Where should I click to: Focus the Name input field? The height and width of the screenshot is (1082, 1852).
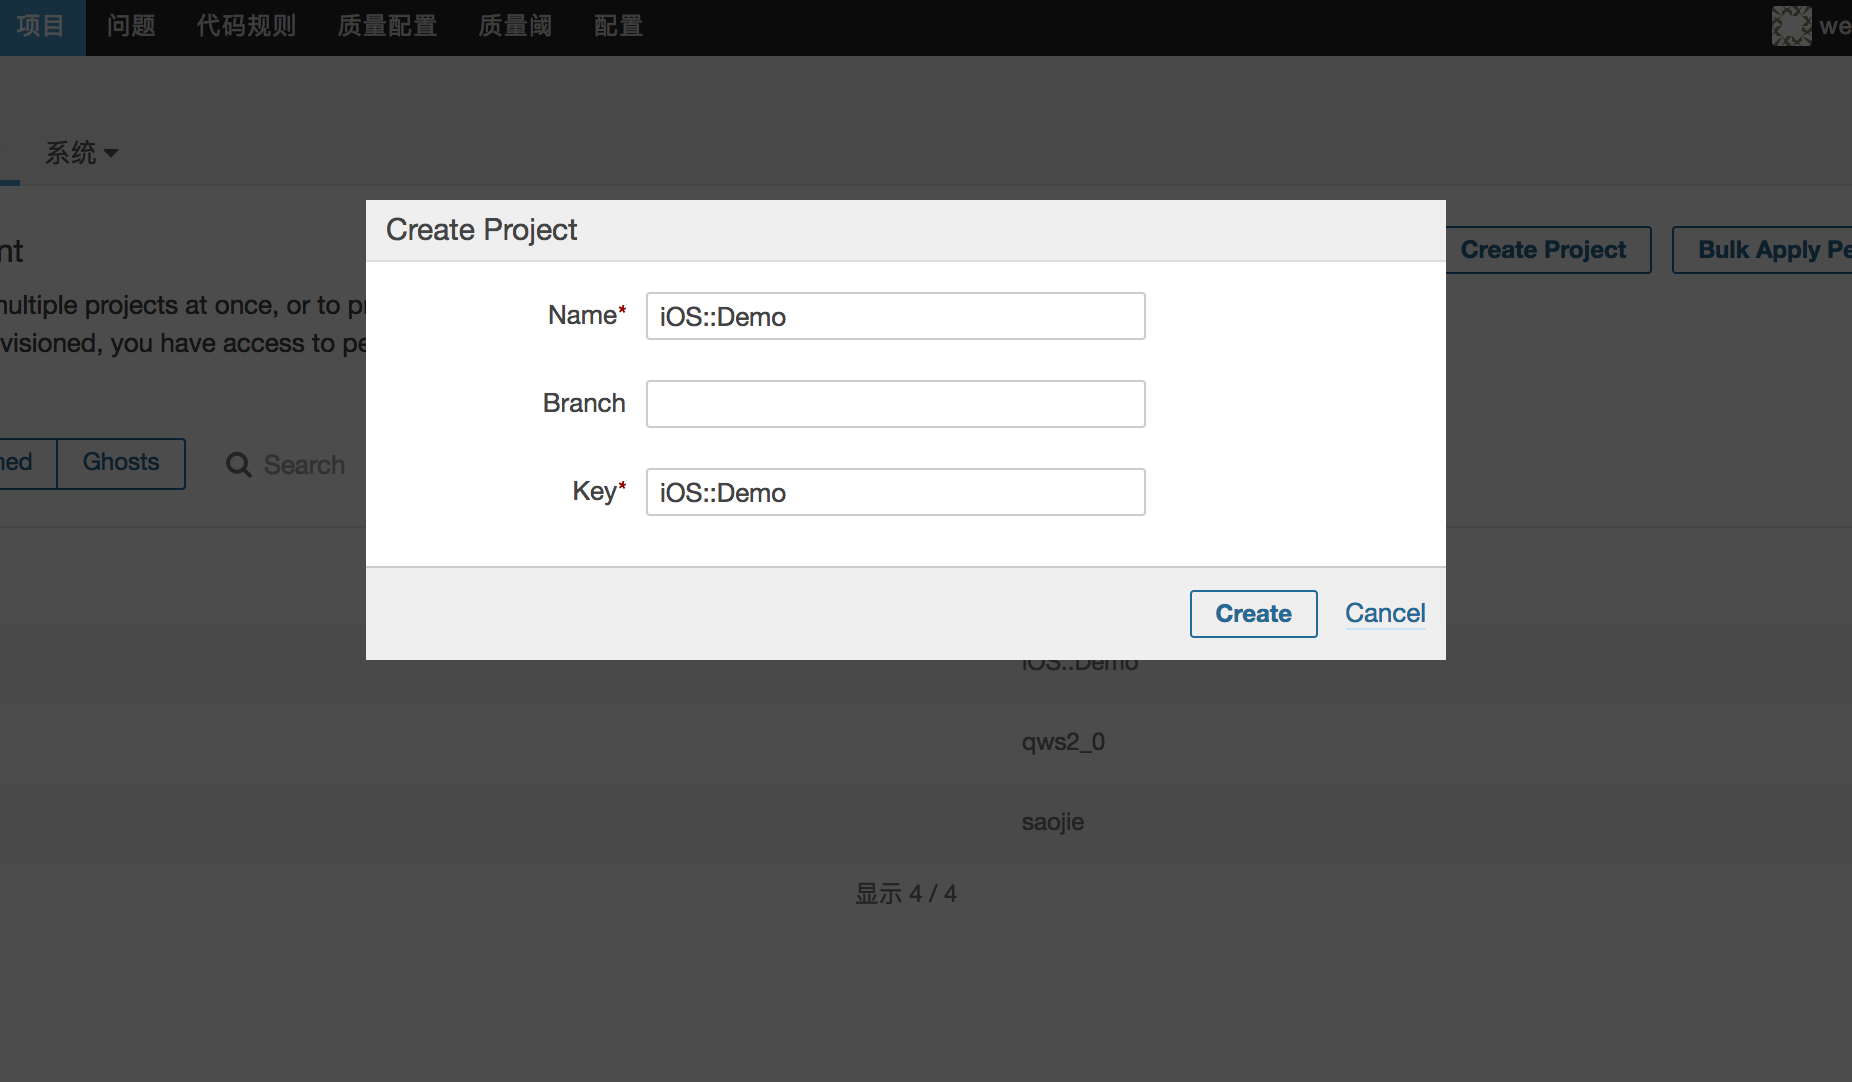click(895, 316)
